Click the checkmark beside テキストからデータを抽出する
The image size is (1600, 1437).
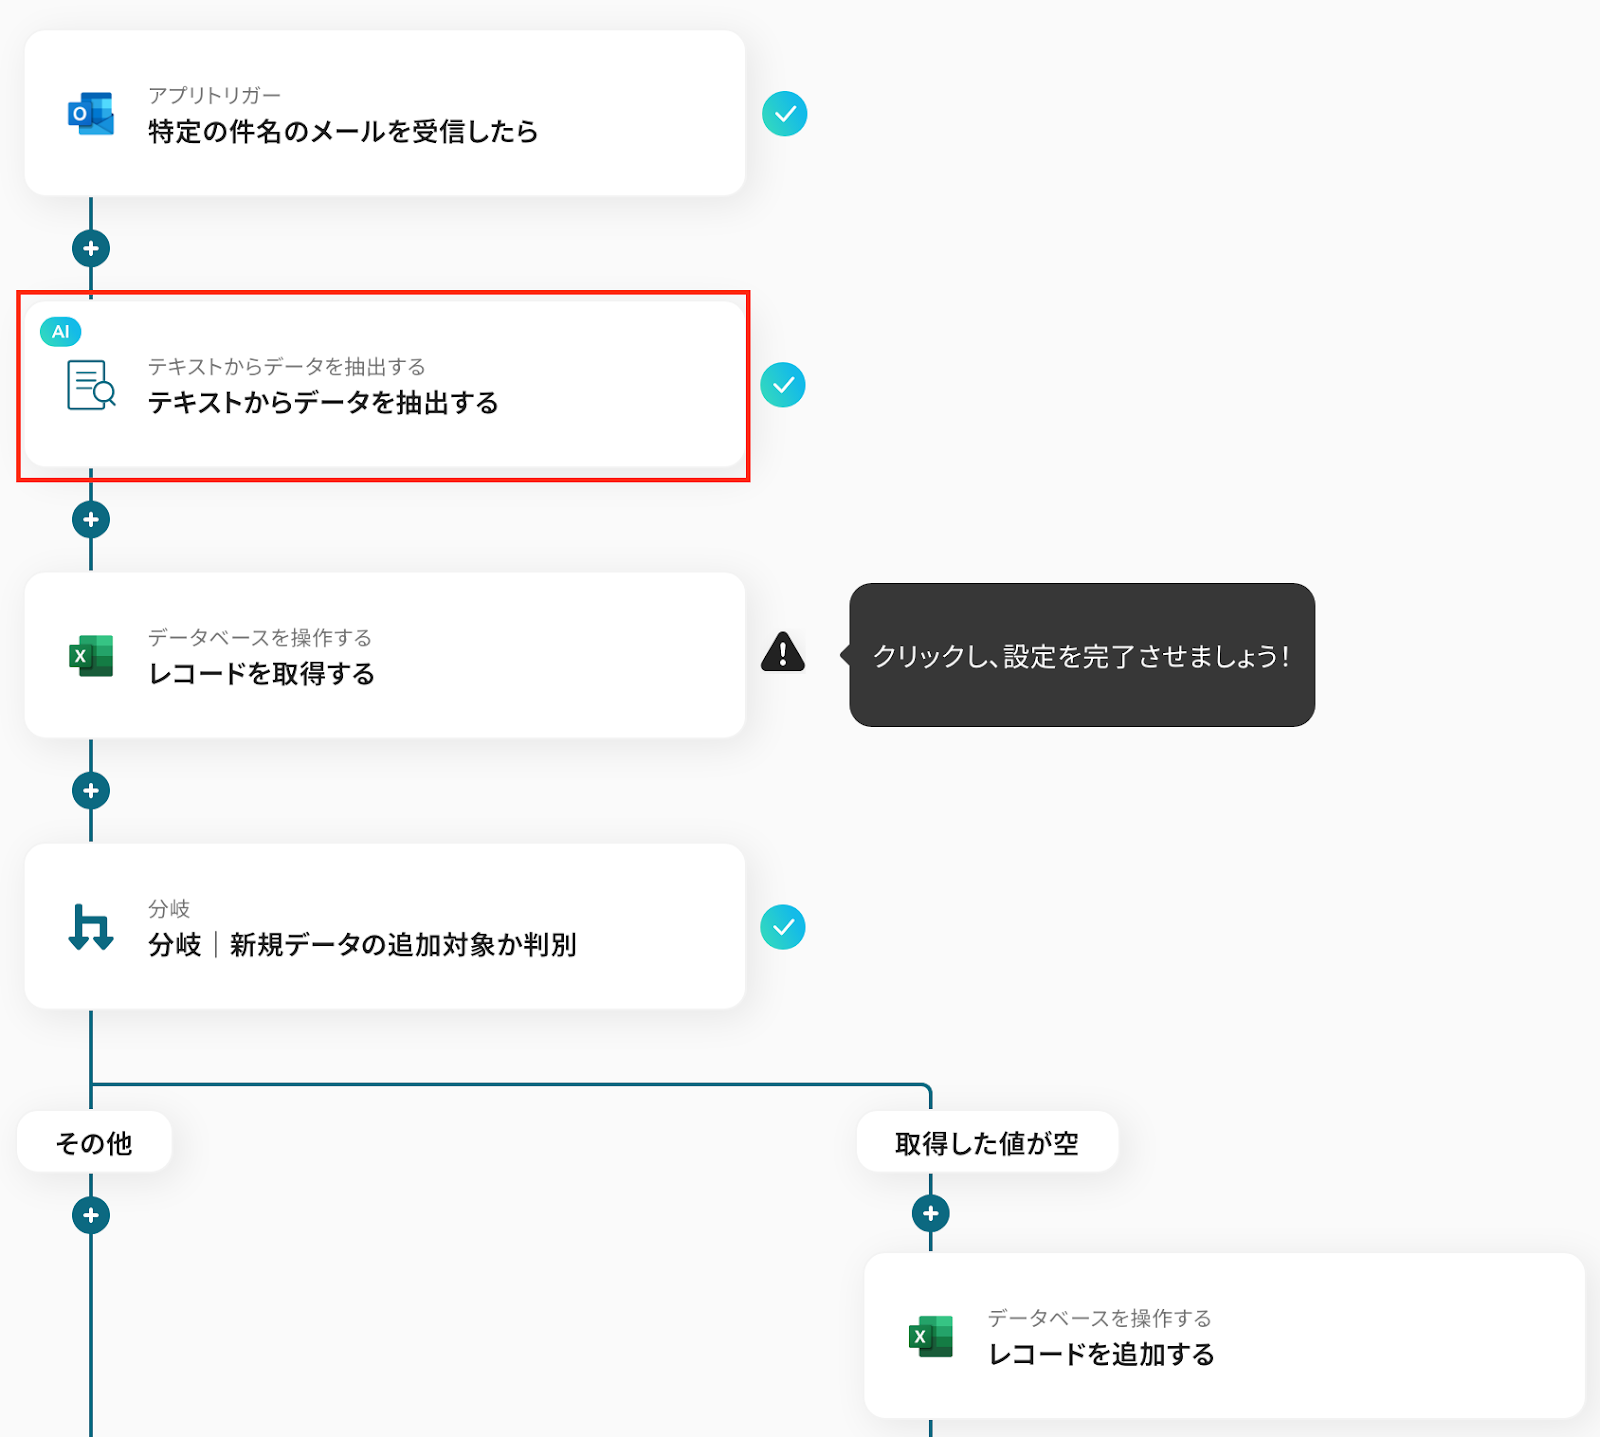[783, 385]
